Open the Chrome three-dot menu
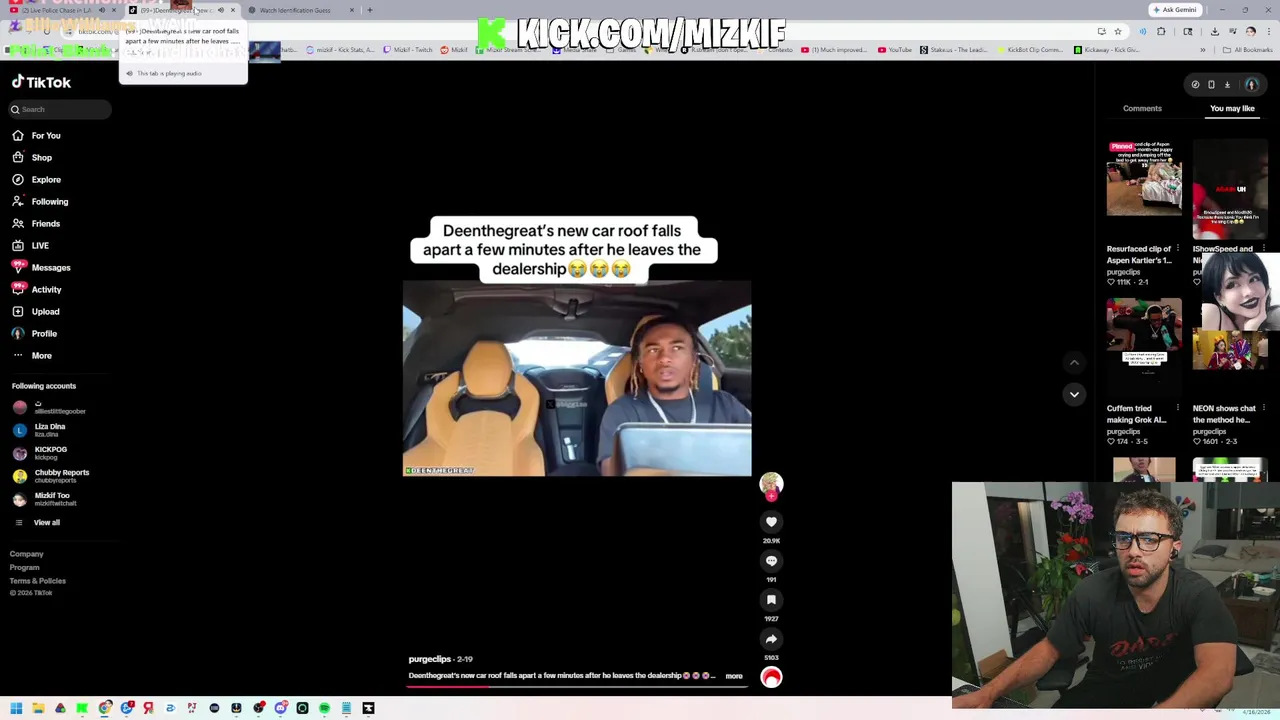Image resolution: width=1280 pixels, height=720 pixels. (1268, 31)
